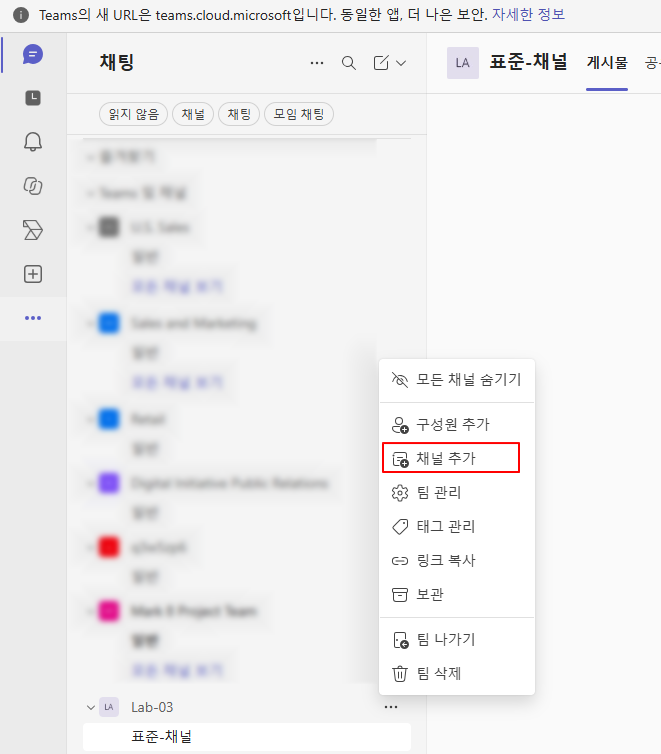
Task: Open the Chat icon in left rail
Action: click(33, 54)
